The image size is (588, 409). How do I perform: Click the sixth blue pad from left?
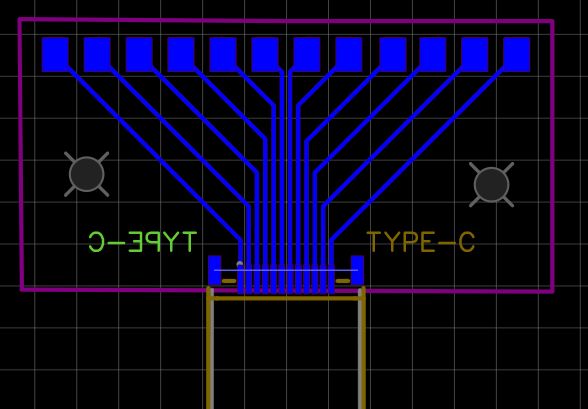[x=265, y=54]
